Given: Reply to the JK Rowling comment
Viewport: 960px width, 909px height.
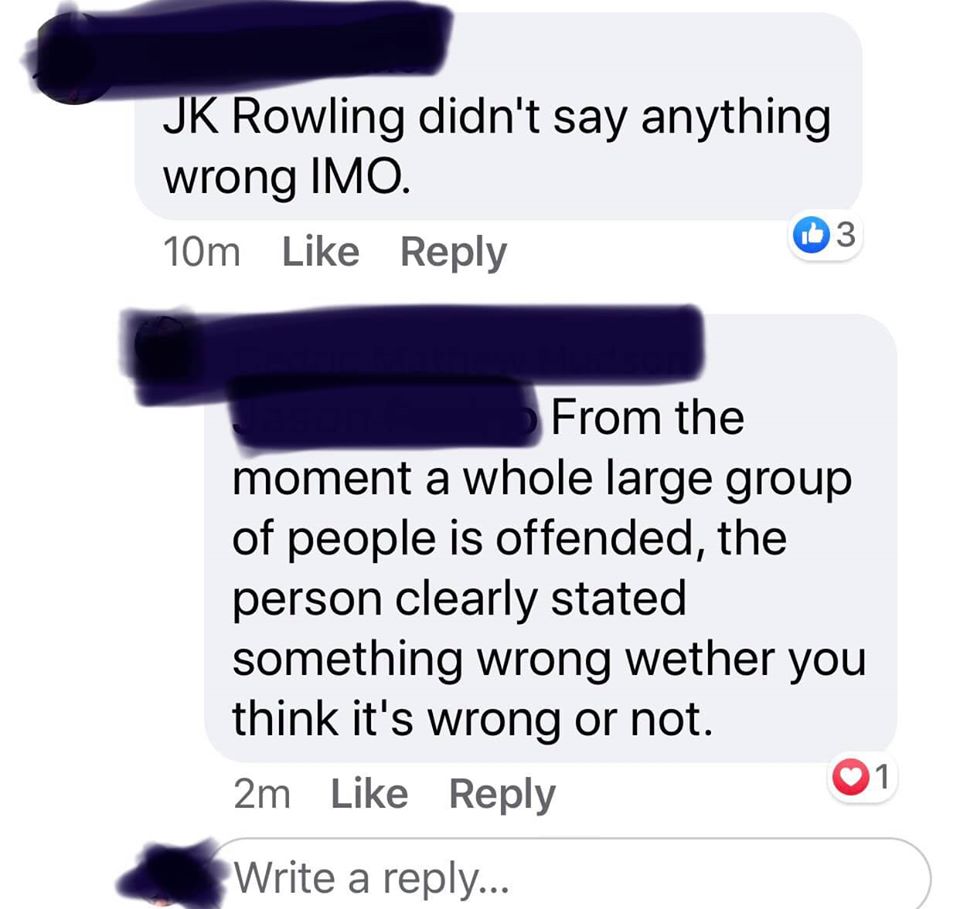Looking at the screenshot, I should (x=453, y=253).
